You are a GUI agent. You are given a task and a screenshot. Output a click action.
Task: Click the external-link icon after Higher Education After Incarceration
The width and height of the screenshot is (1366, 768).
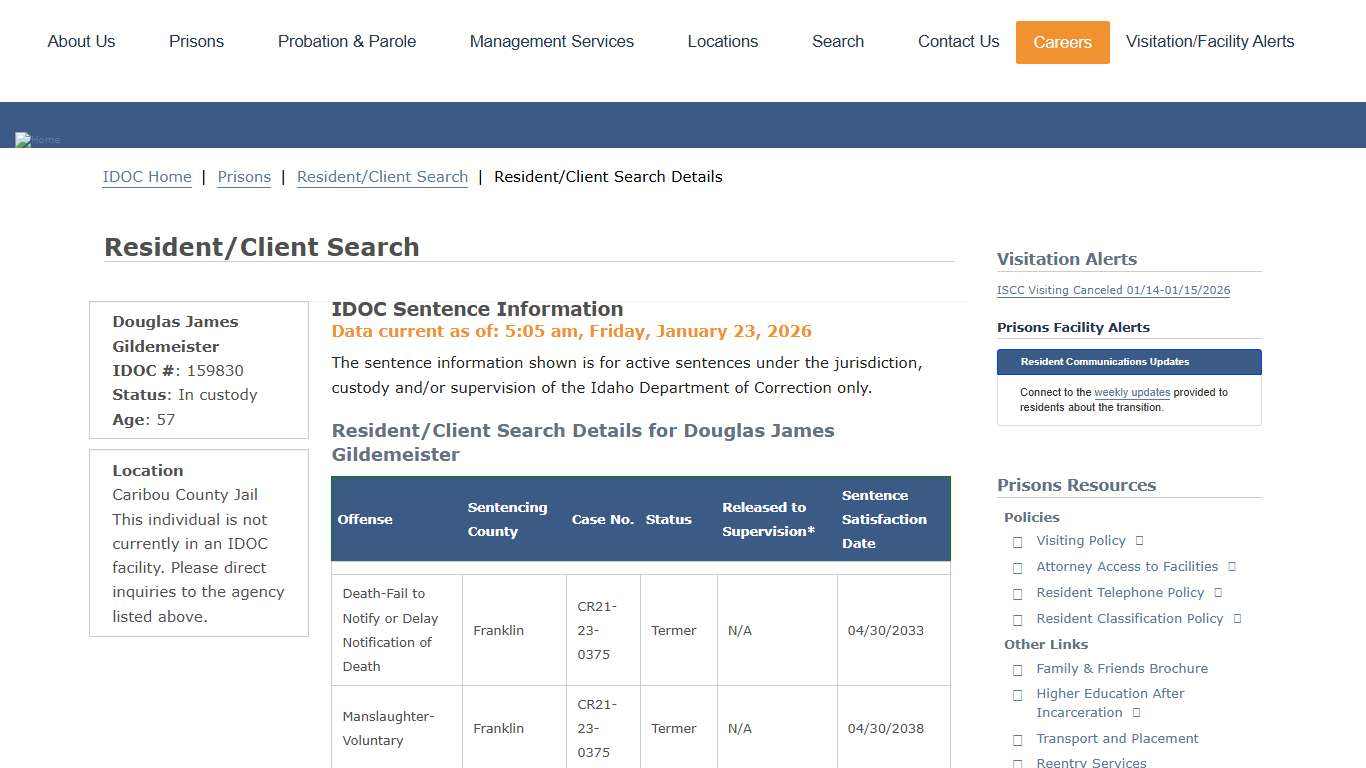(1135, 712)
